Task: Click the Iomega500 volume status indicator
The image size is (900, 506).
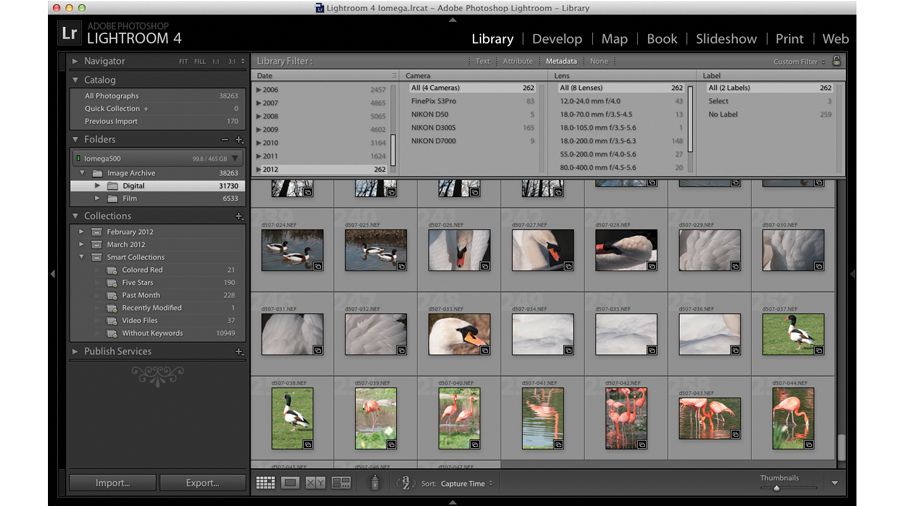Action: [x=78, y=158]
